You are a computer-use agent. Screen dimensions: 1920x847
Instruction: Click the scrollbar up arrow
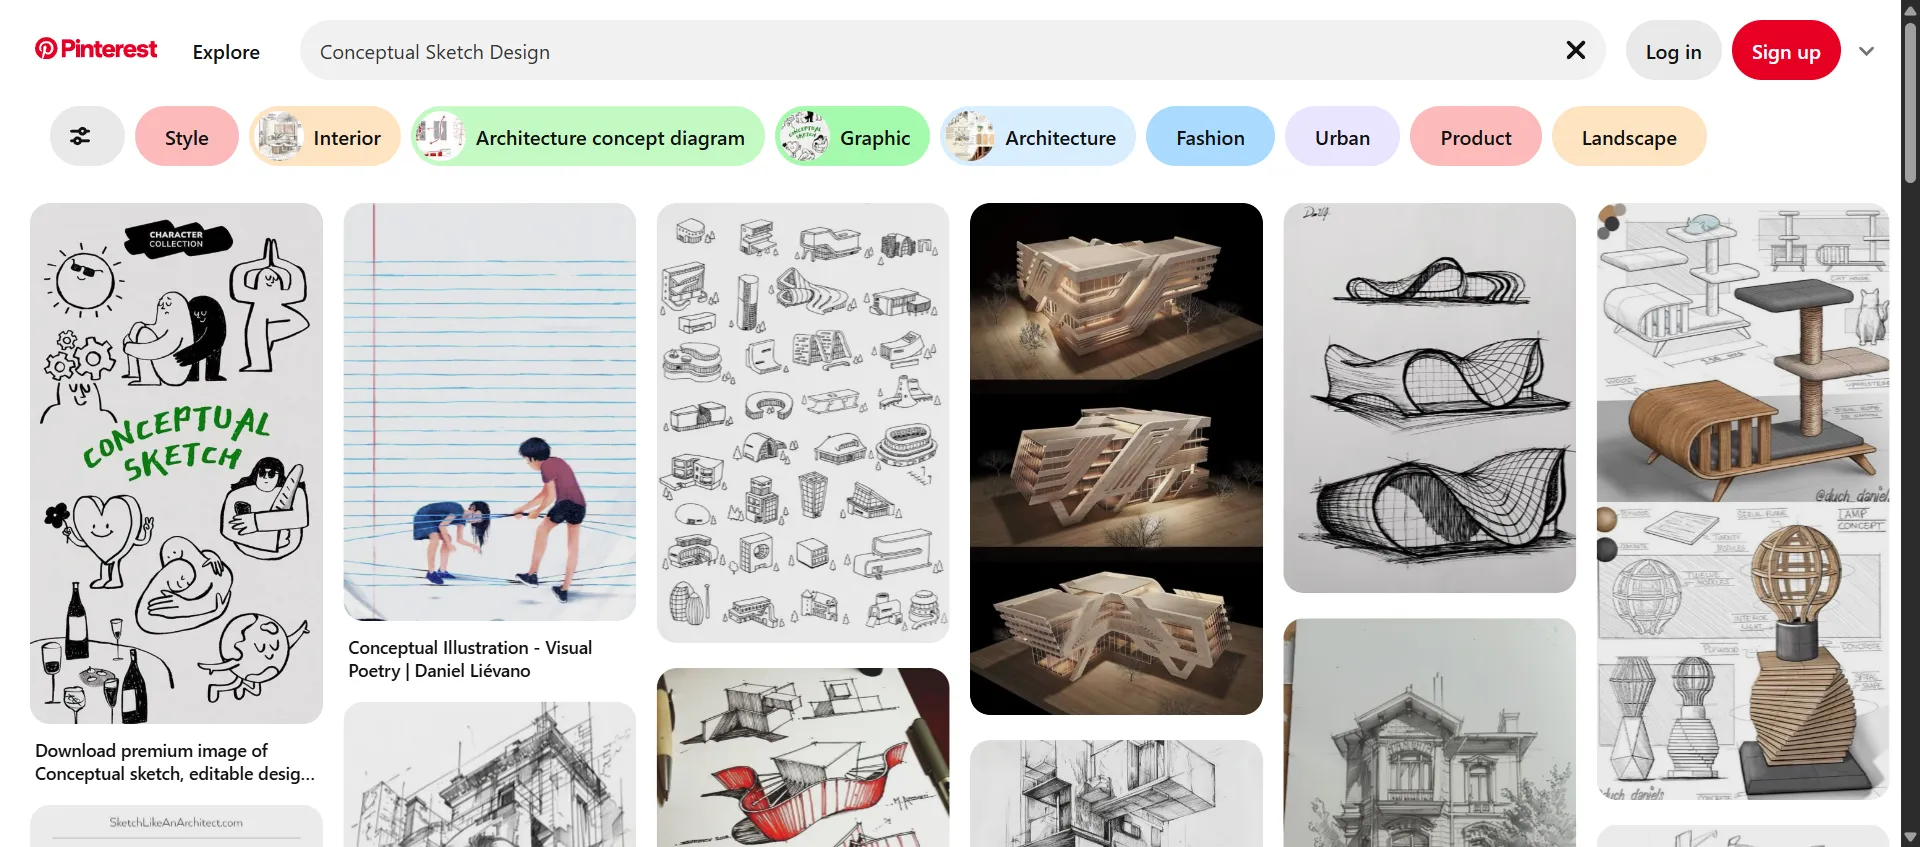pyautogui.click(x=1910, y=9)
